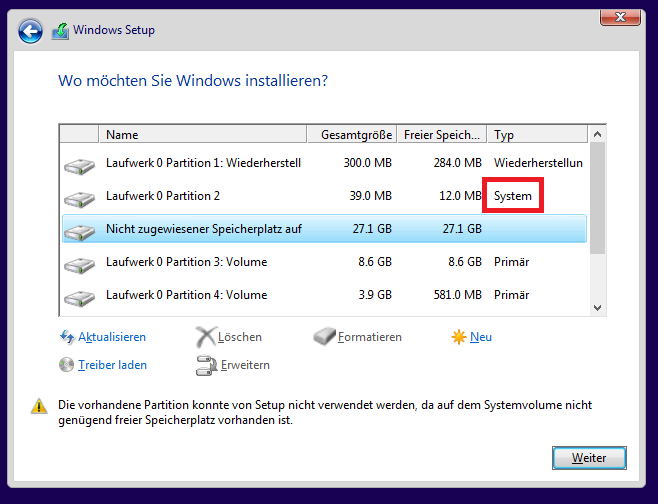Viewport: 658px width, 504px height.
Task: Click the partition list scroll down arrow
Action: coord(598,308)
